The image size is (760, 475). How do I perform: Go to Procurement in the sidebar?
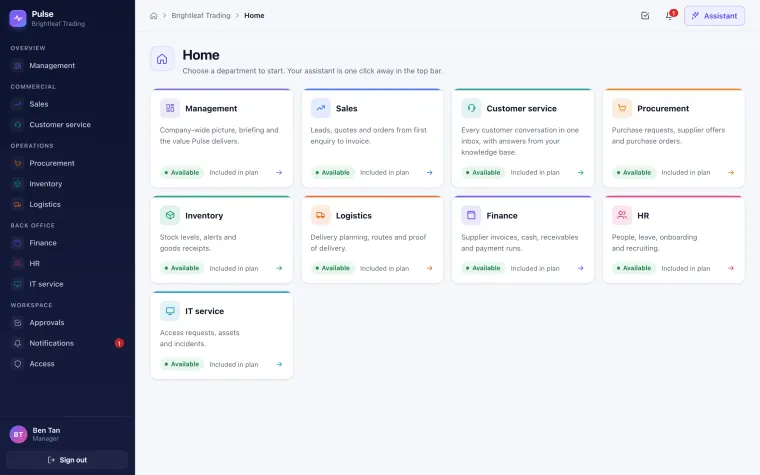point(67,163)
